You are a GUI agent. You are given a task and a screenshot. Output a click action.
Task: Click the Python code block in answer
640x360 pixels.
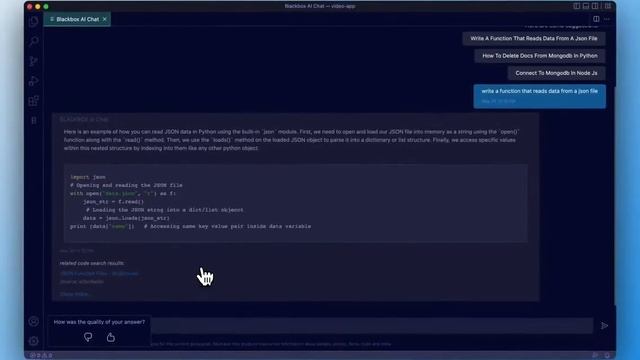pyautogui.click(x=296, y=203)
